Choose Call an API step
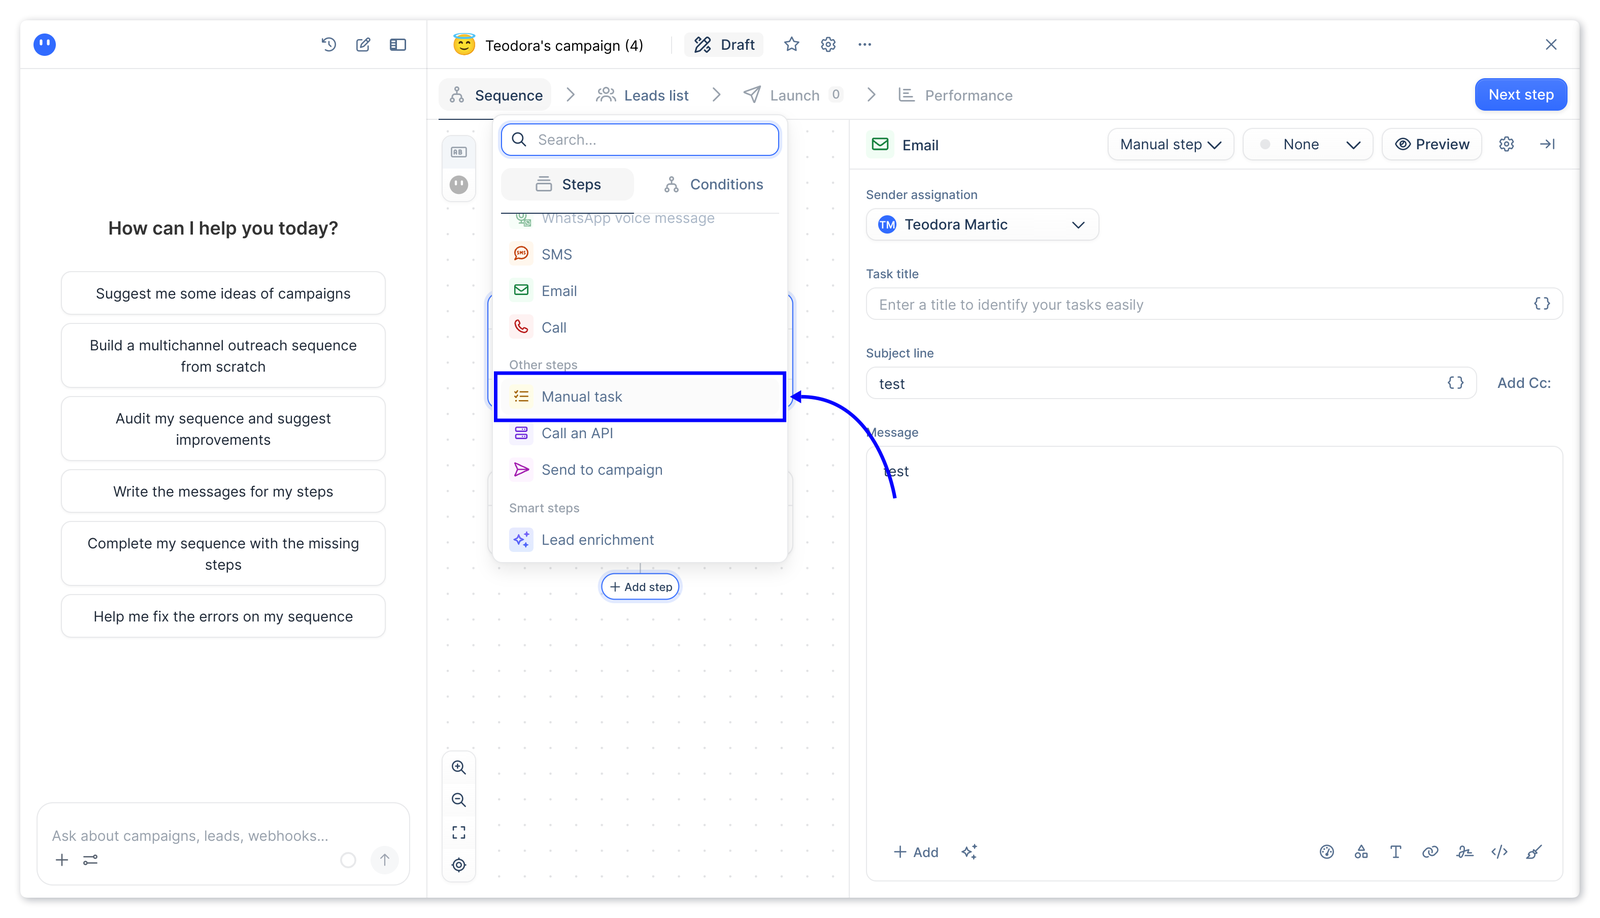Viewport: 1600px width, 918px height. 640,433
